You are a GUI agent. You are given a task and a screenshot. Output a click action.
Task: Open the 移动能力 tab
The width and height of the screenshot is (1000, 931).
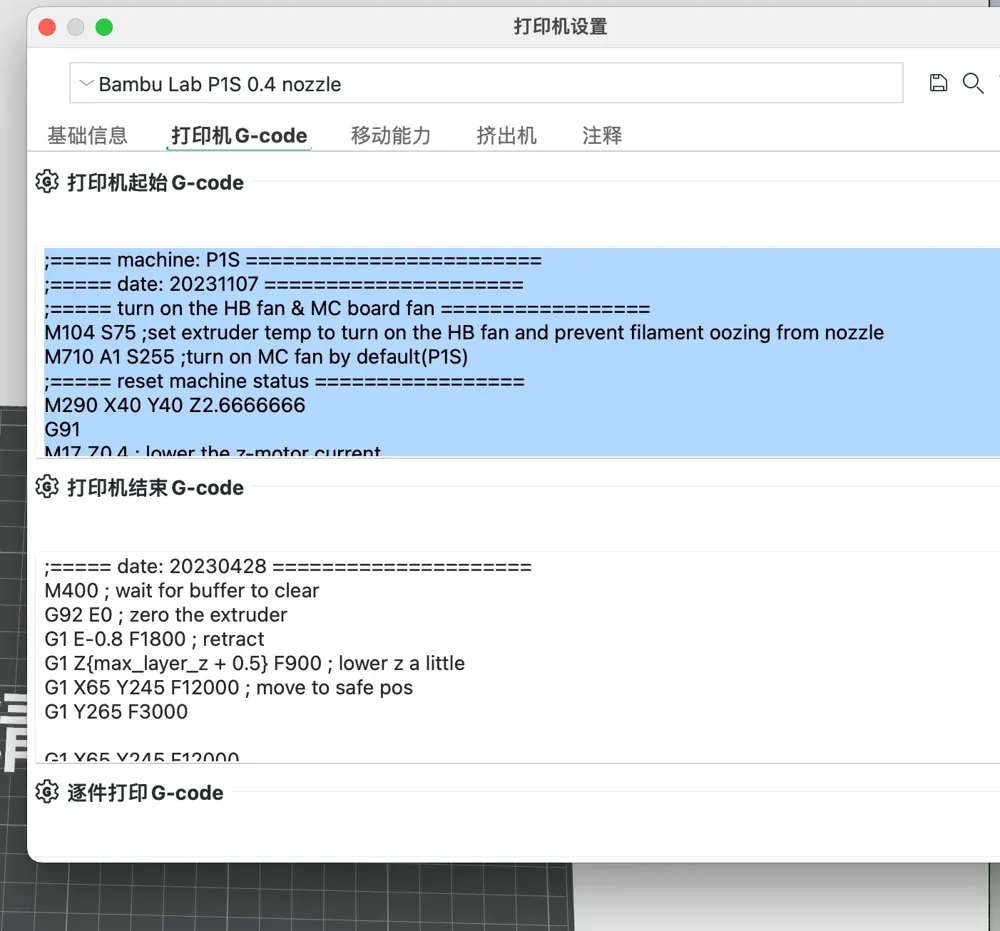click(x=390, y=135)
